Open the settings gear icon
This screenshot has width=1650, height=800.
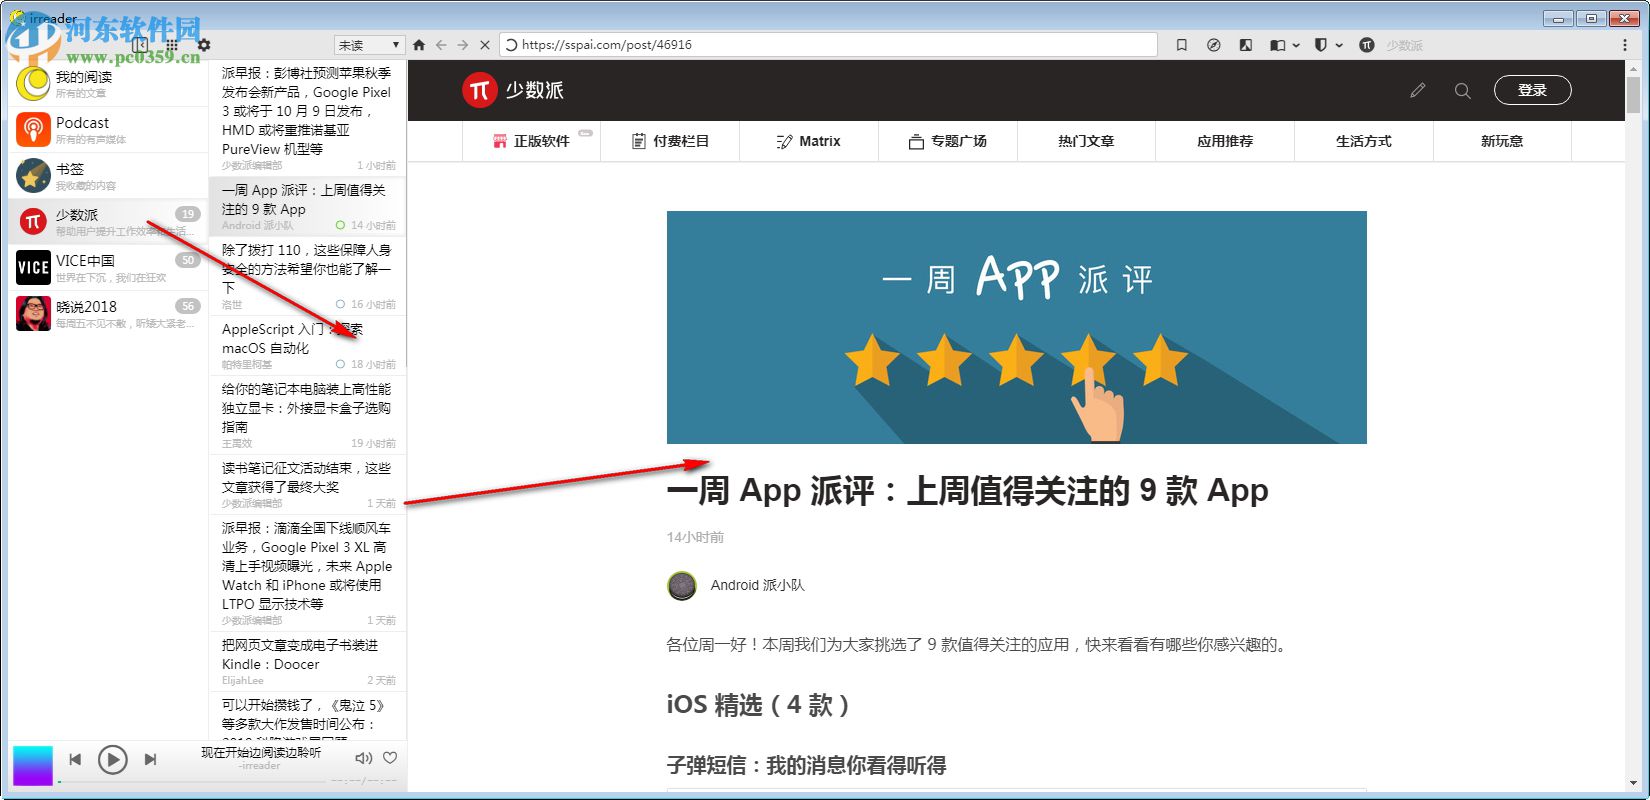[204, 45]
